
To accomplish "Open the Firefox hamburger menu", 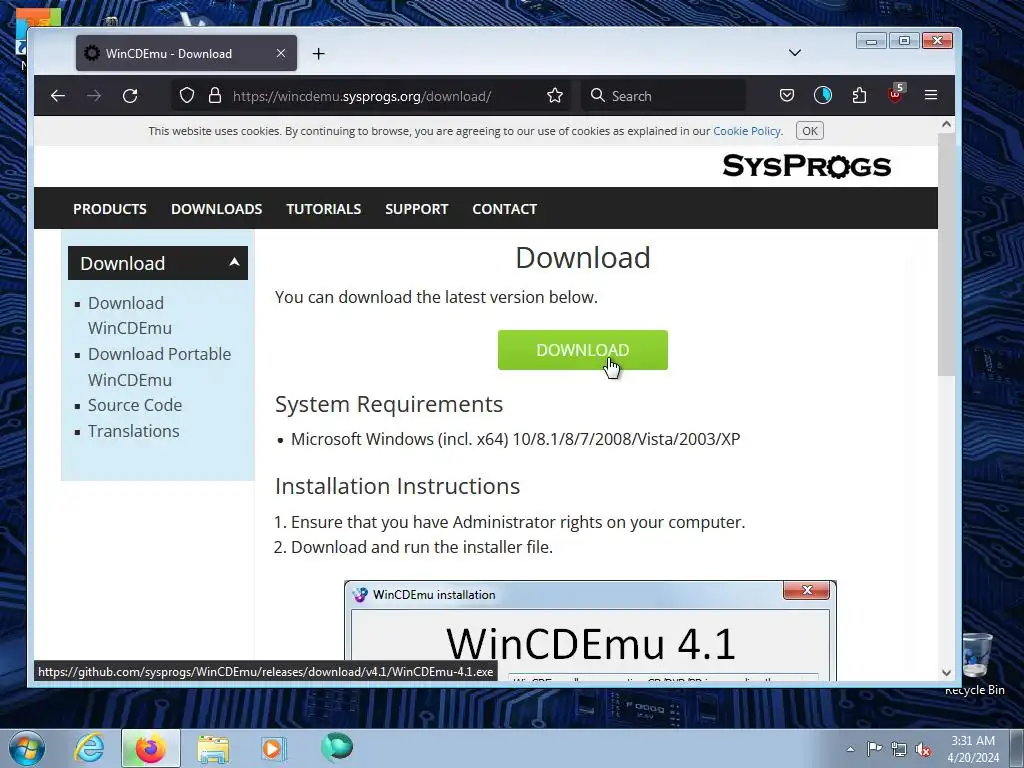I will coord(931,96).
